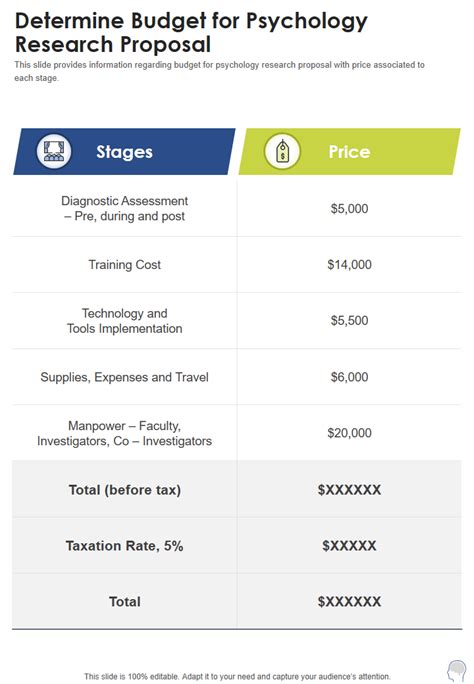Select the Training Cost row label
474x684 pixels.
click(125, 264)
